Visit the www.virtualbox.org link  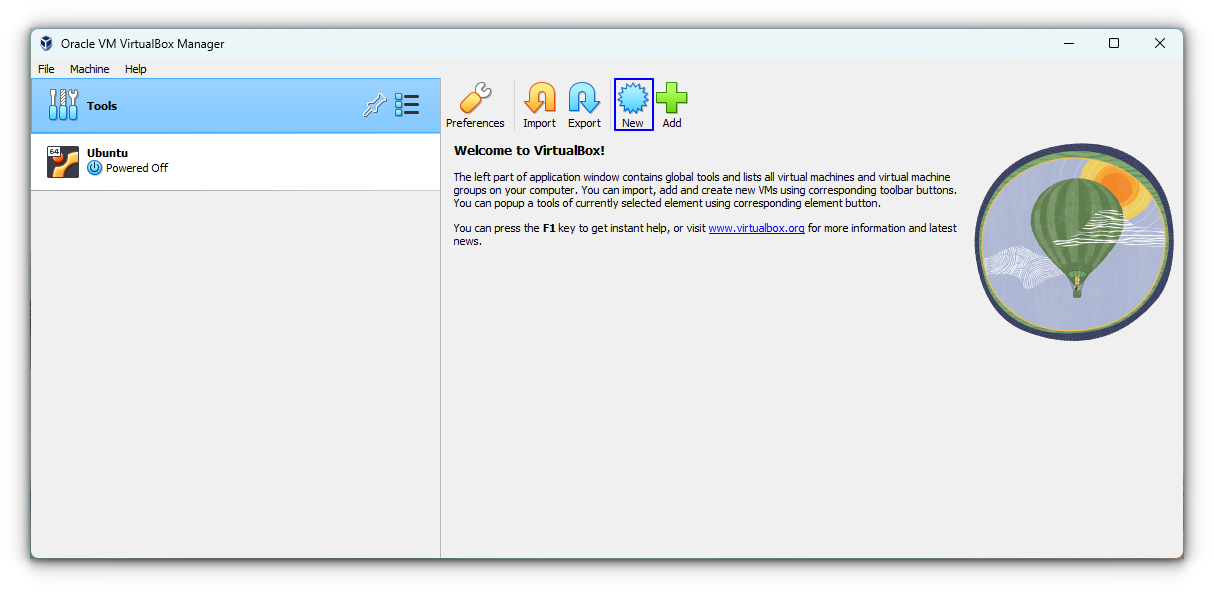tap(757, 228)
